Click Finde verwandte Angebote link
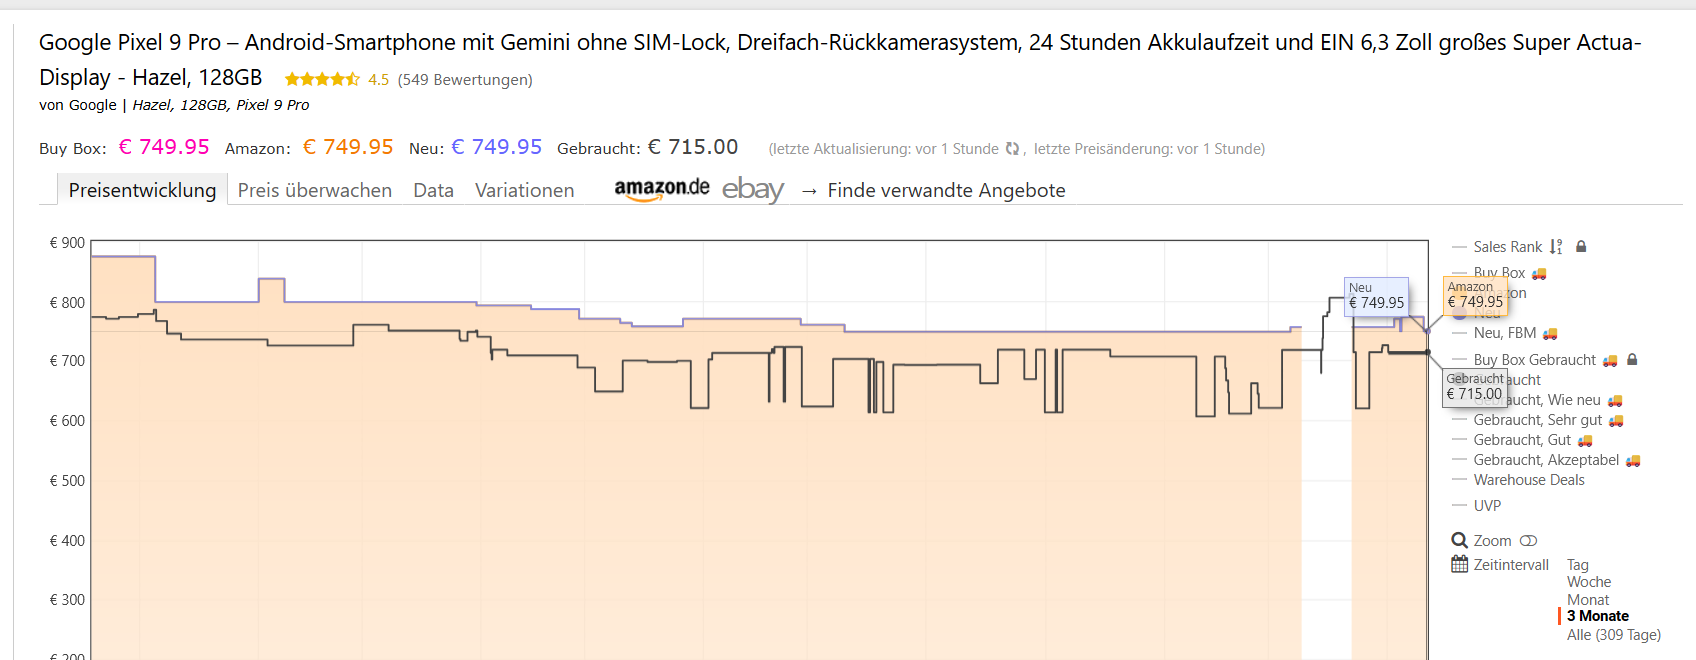The width and height of the screenshot is (1696, 660). coord(945,190)
